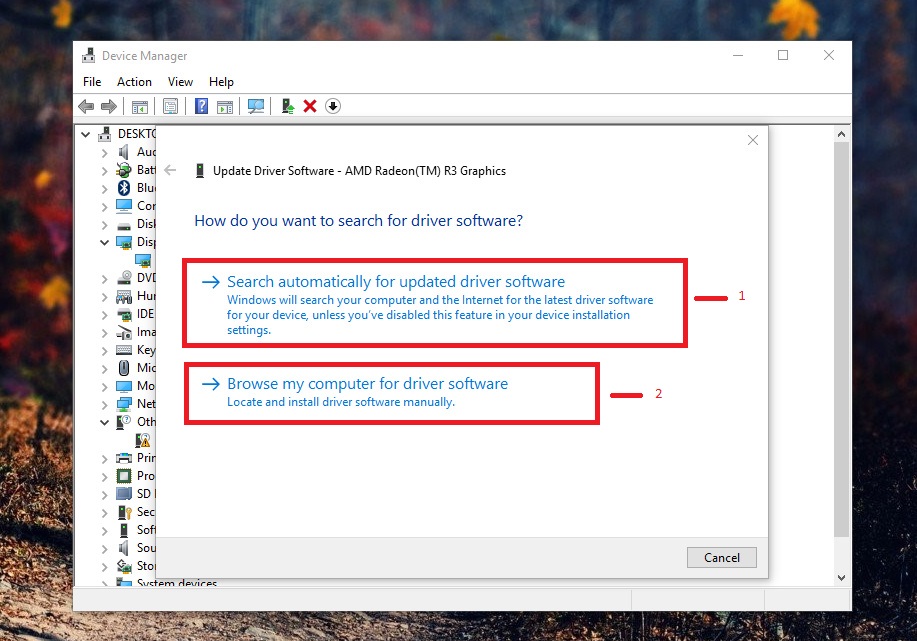This screenshot has height=641, width=917.
Task: Collapse the Display adapters chevron
Action: coord(105,242)
